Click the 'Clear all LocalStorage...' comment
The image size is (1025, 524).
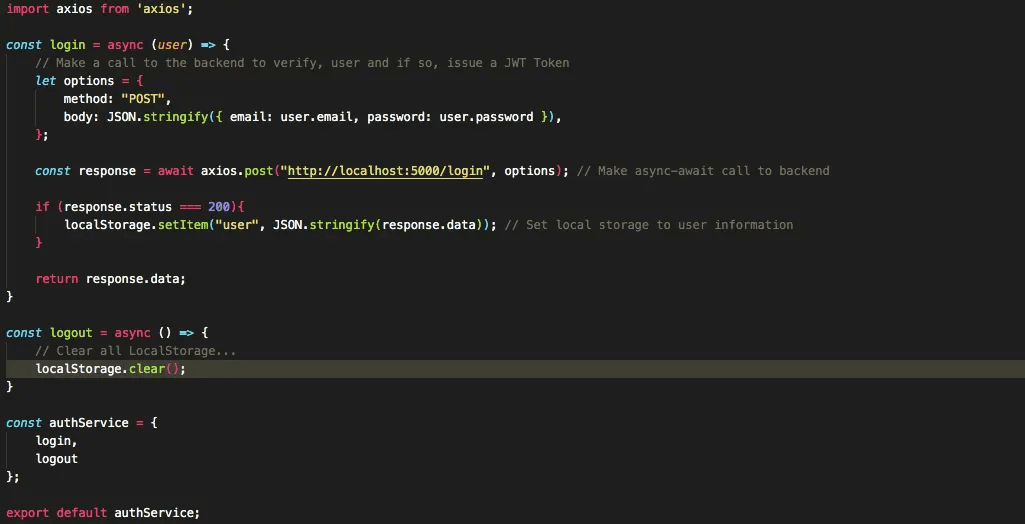click(x=135, y=351)
